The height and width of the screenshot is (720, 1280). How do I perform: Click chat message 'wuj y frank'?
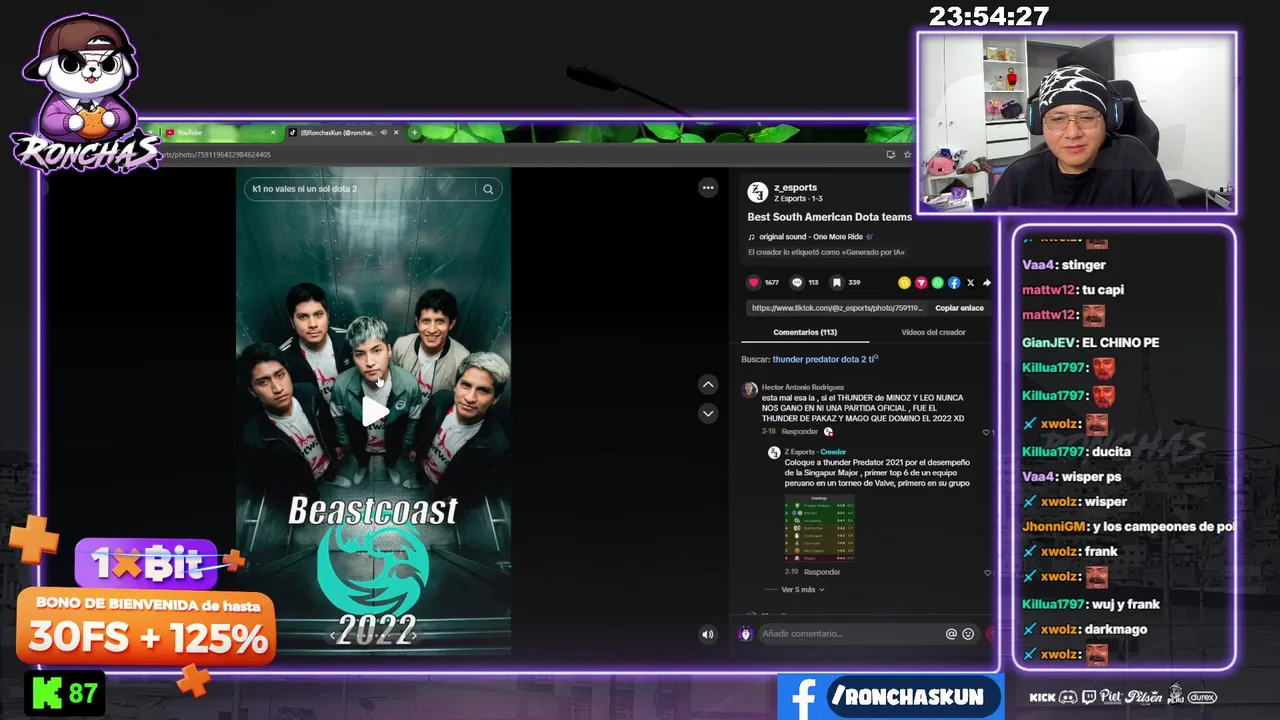pos(1125,604)
